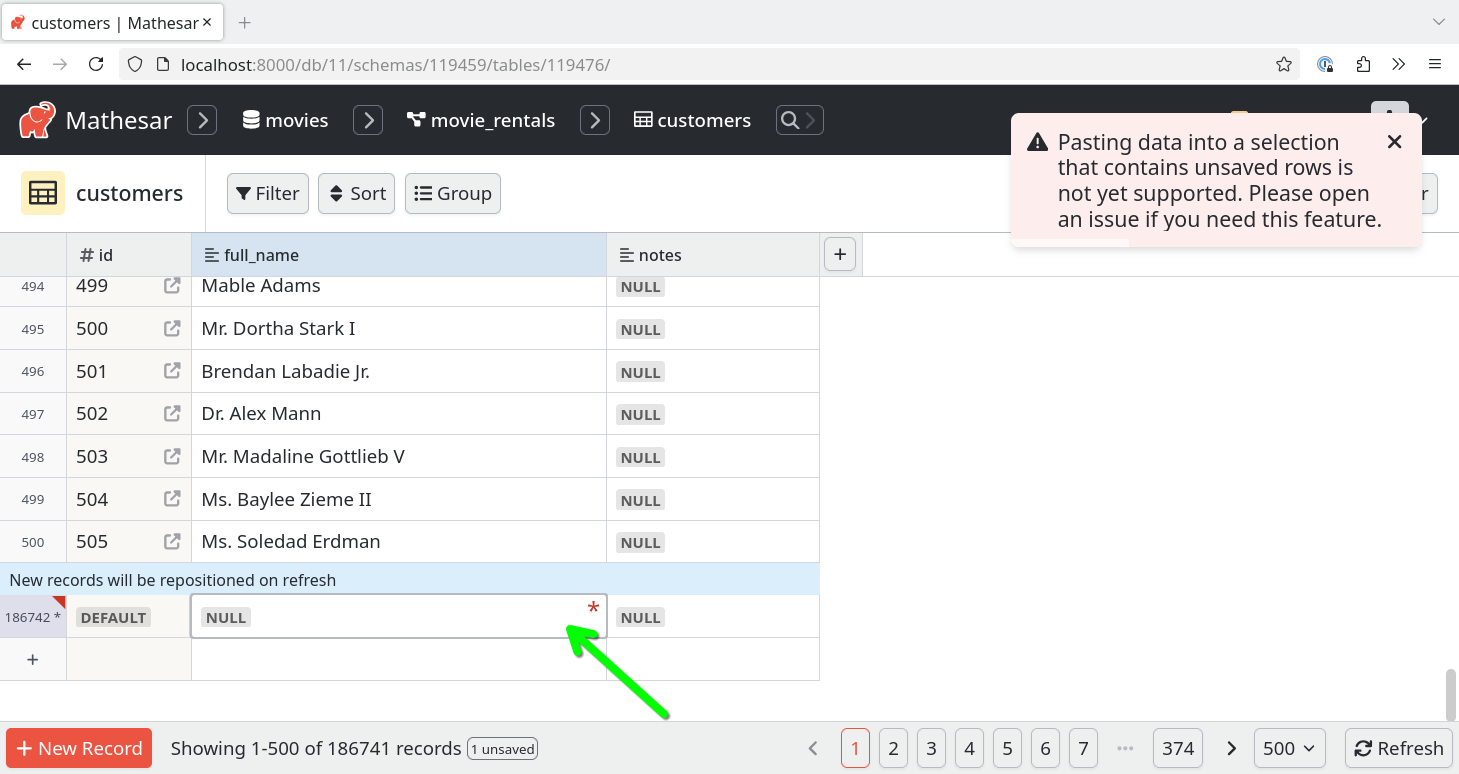Image resolution: width=1459 pixels, height=774 pixels.
Task: Dismiss the pasting data warning
Action: [1394, 141]
